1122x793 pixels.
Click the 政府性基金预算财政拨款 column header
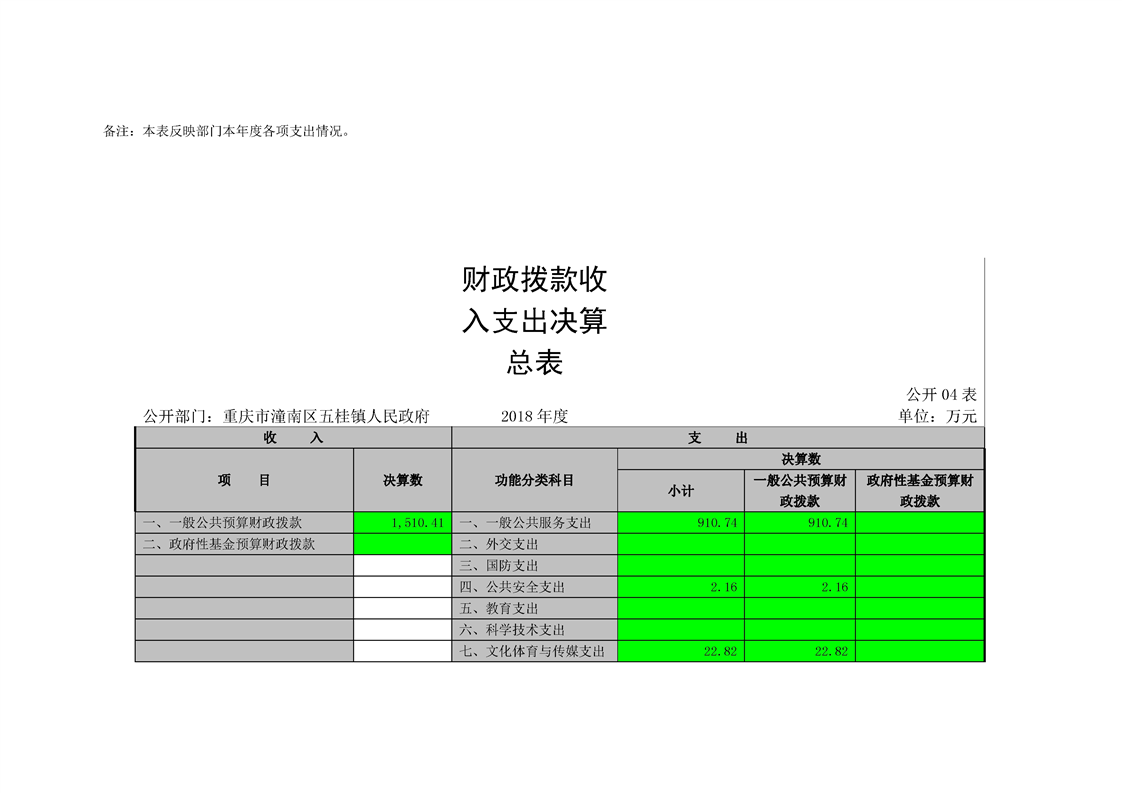pyautogui.click(x=920, y=491)
